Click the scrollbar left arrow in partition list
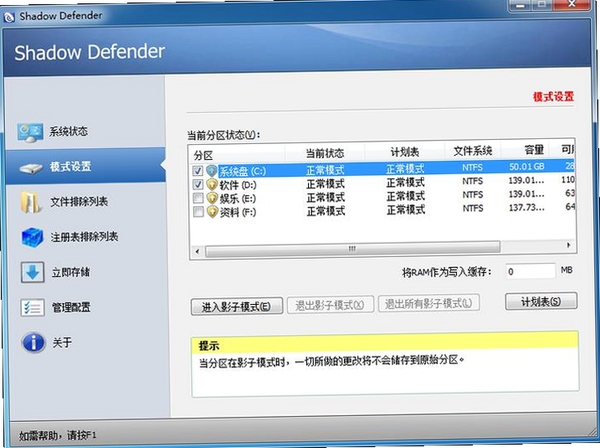Viewport: 600px width, 448px height. coord(197,251)
